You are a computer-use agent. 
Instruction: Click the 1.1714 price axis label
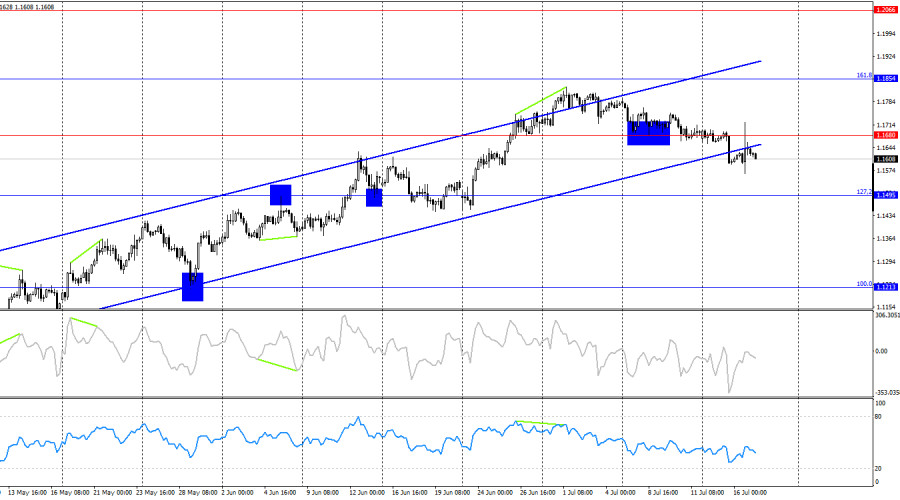point(886,125)
